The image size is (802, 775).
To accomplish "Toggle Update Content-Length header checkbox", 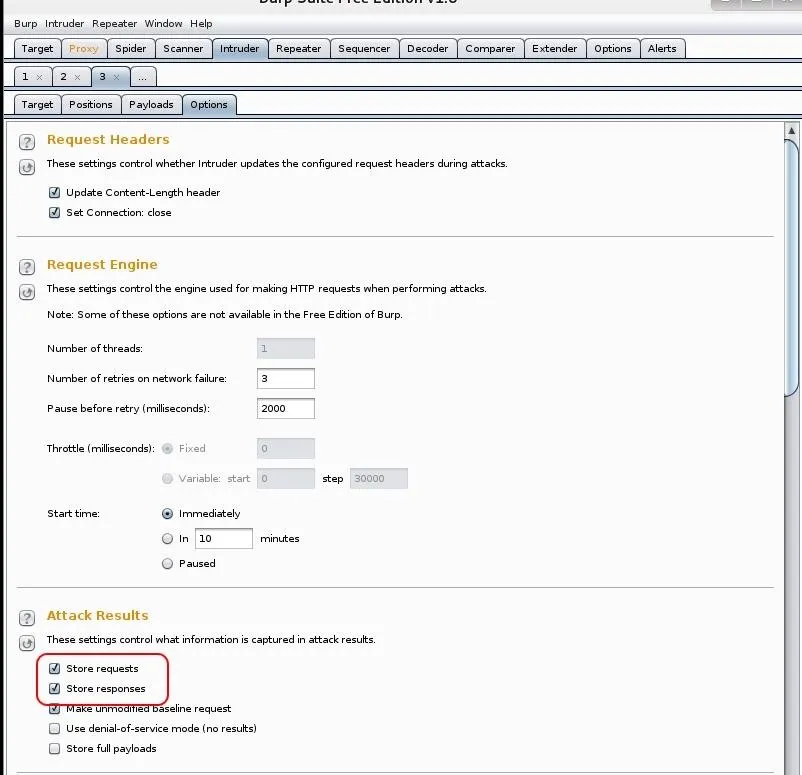I will coord(54,192).
